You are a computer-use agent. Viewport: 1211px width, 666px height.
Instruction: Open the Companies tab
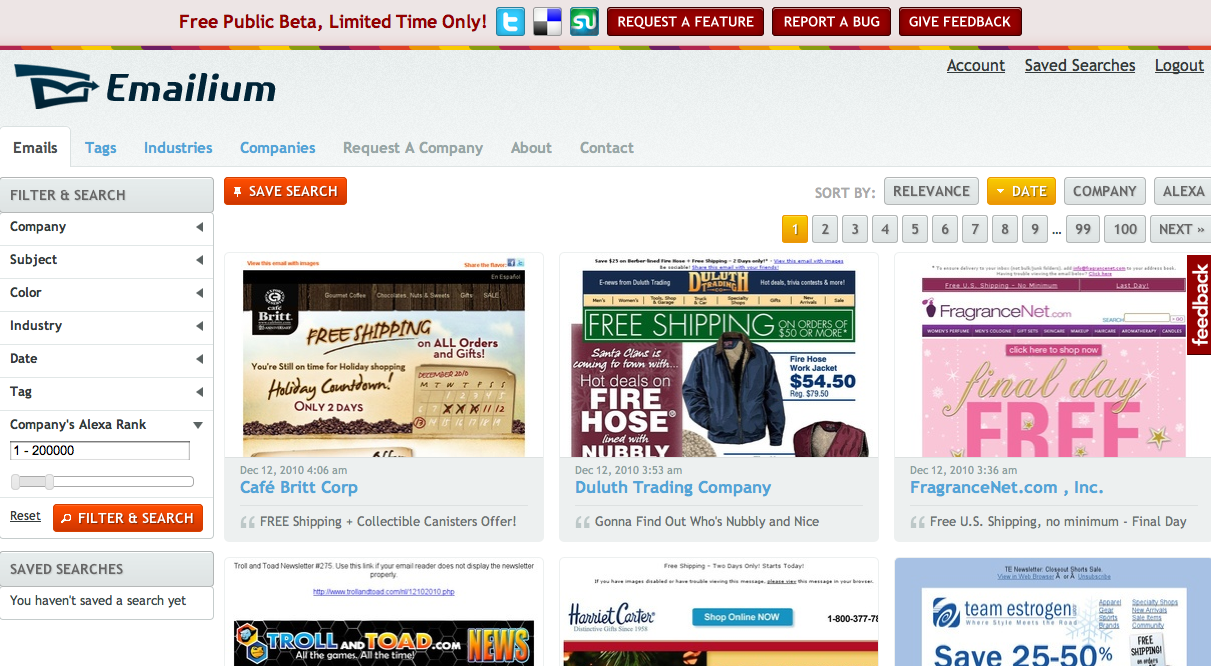coord(278,147)
